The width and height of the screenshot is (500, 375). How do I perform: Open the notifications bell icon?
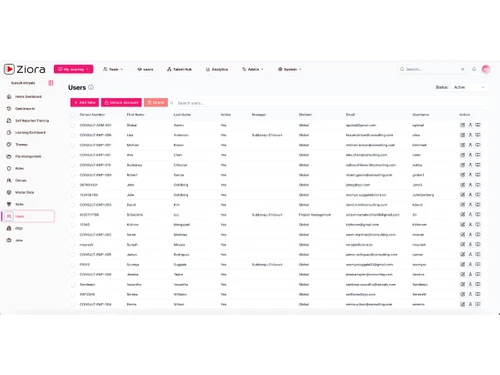(474, 69)
